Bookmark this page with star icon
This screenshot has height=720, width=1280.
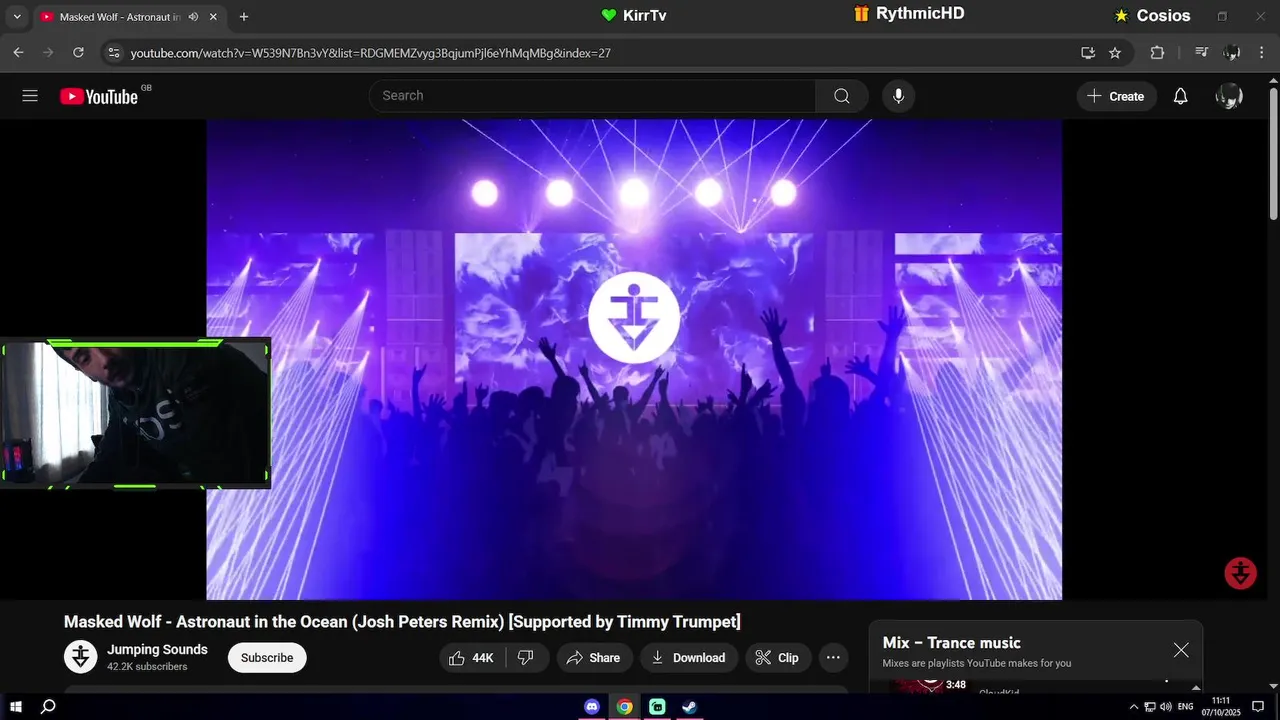(1115, 53)
